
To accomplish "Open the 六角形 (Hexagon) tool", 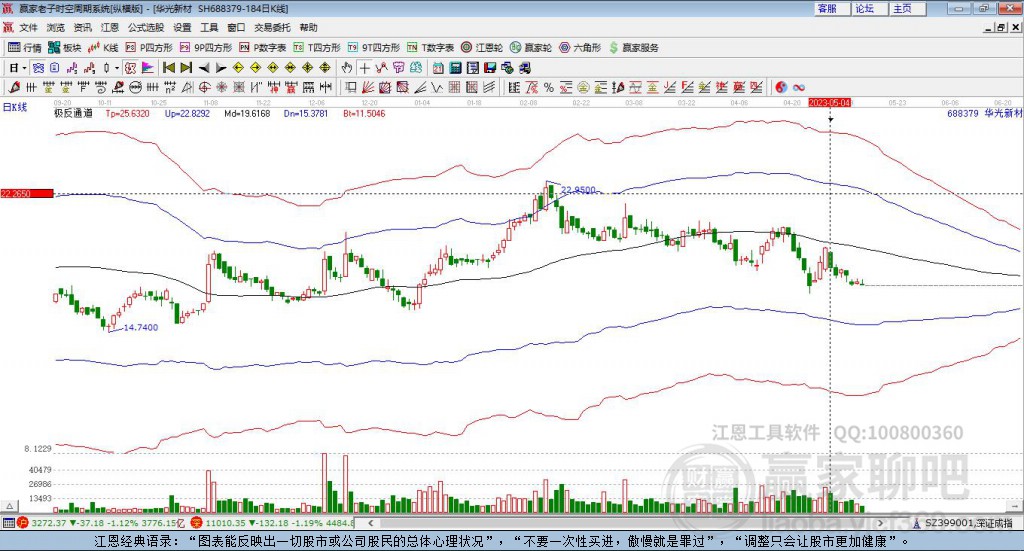I will 582,47.
